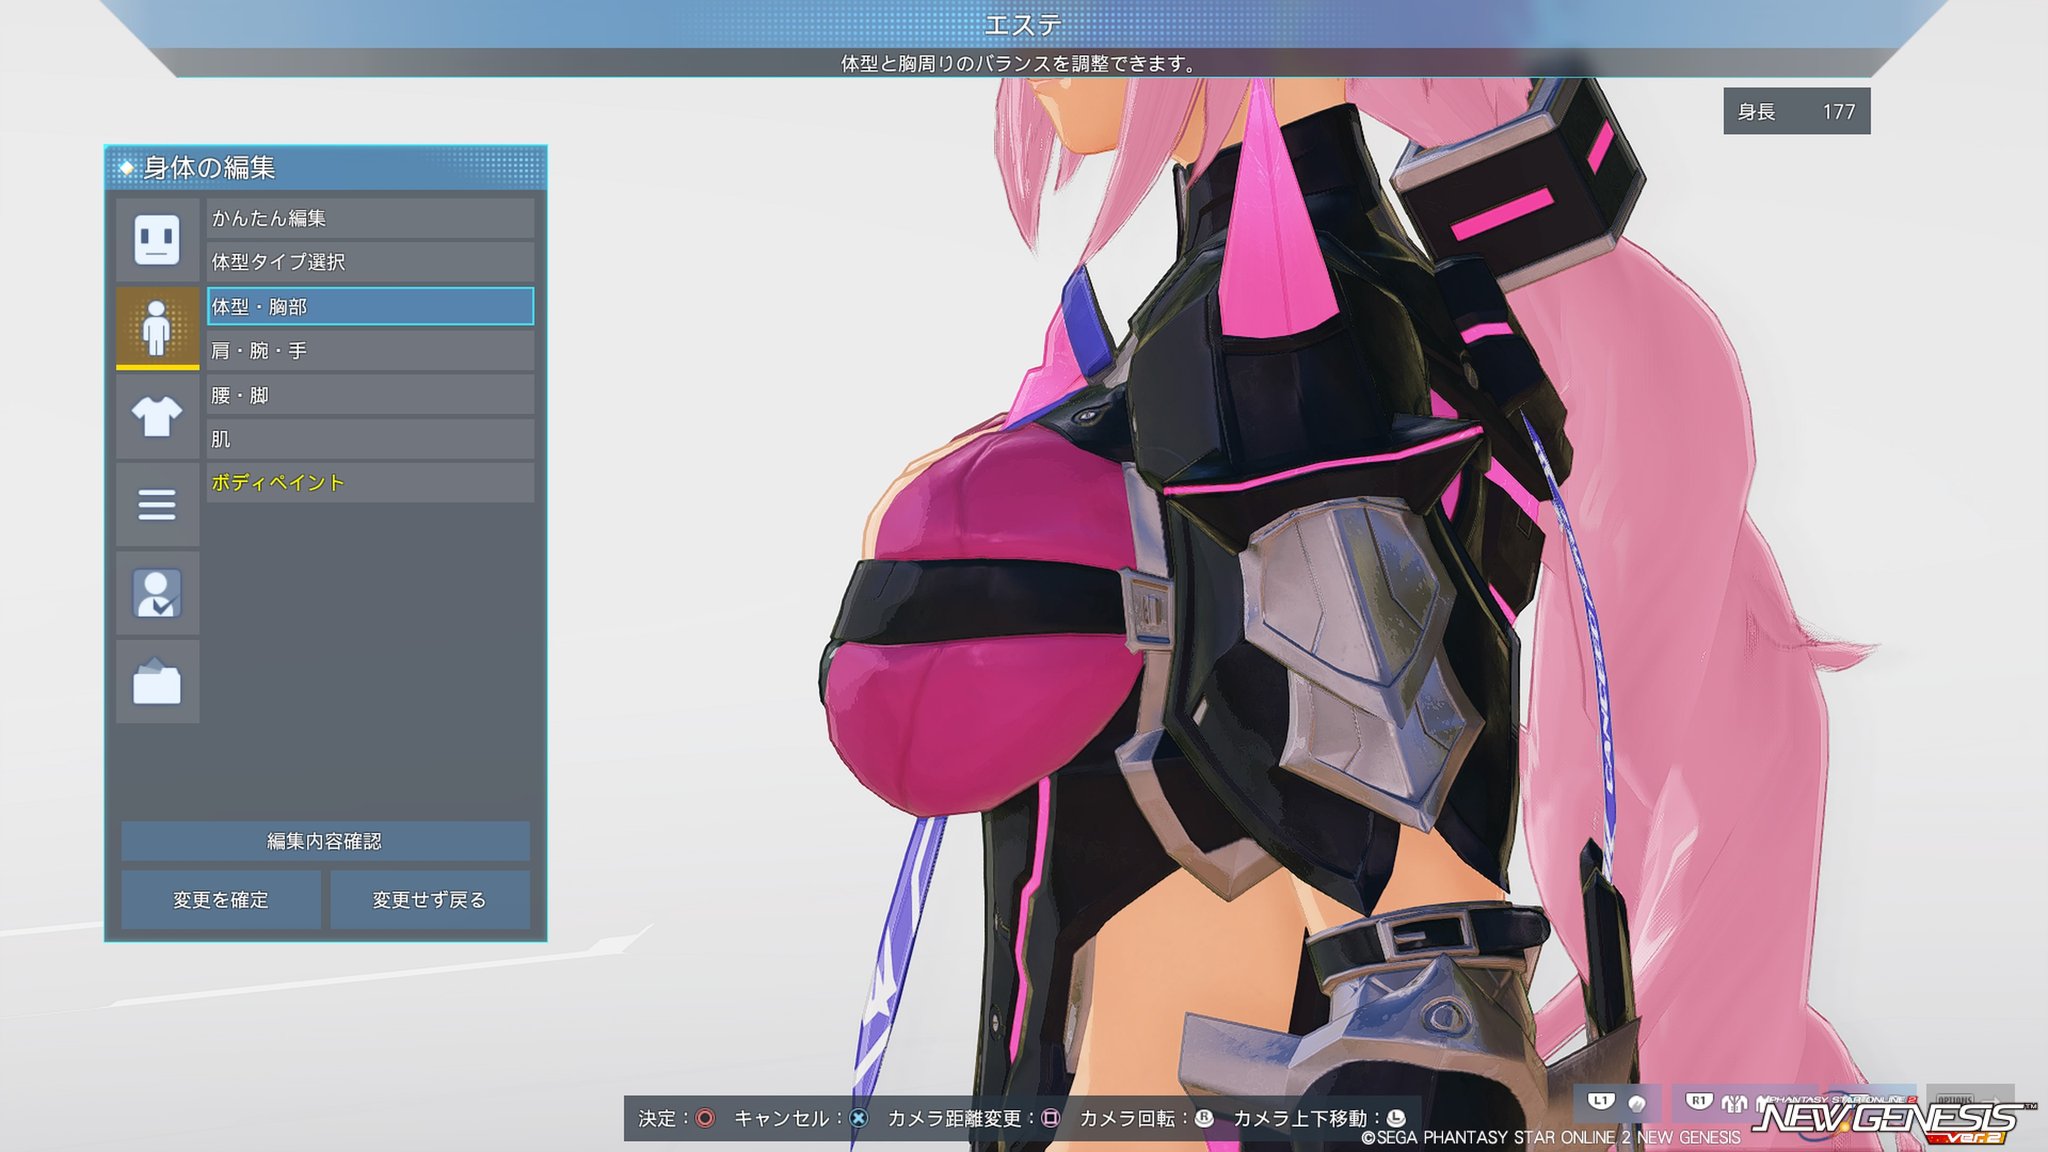Select the 肌 skin entry
Screen dimensions: 2048x1152
pos(370,439)
